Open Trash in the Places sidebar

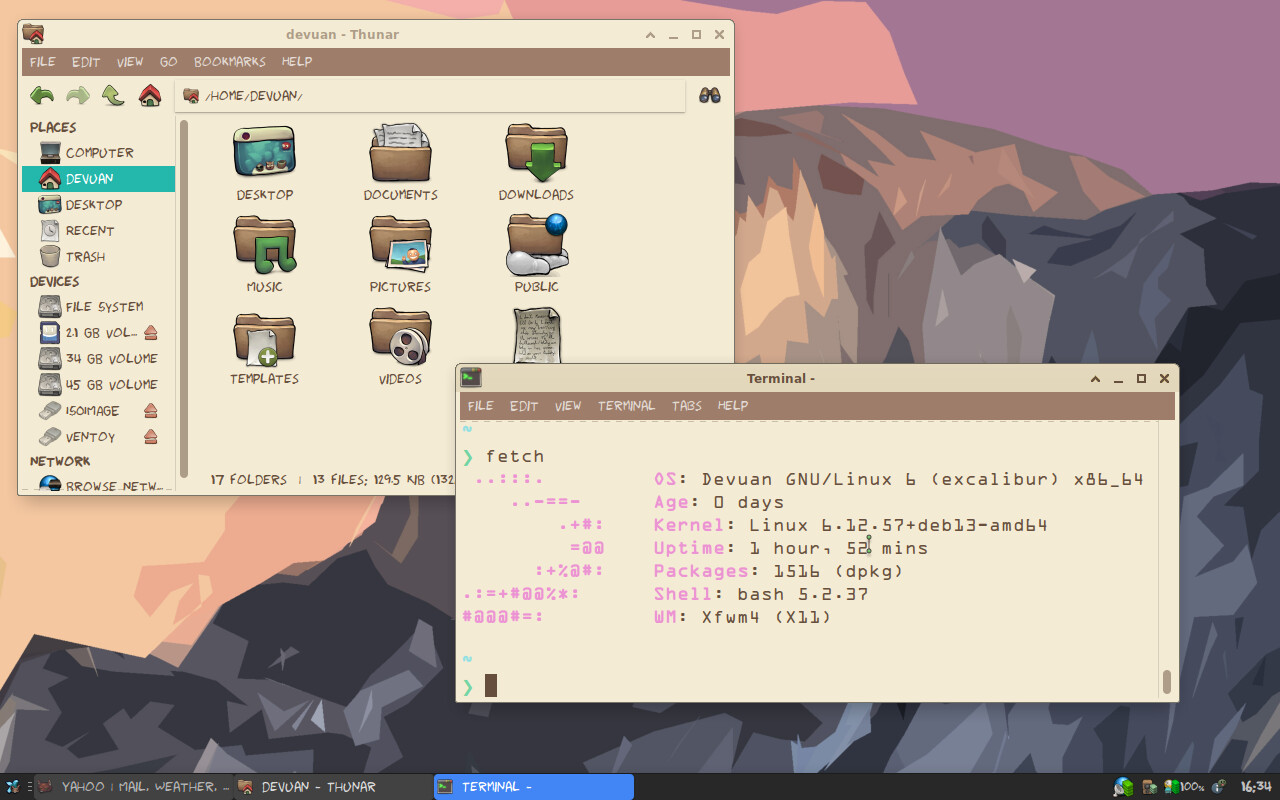85,257
